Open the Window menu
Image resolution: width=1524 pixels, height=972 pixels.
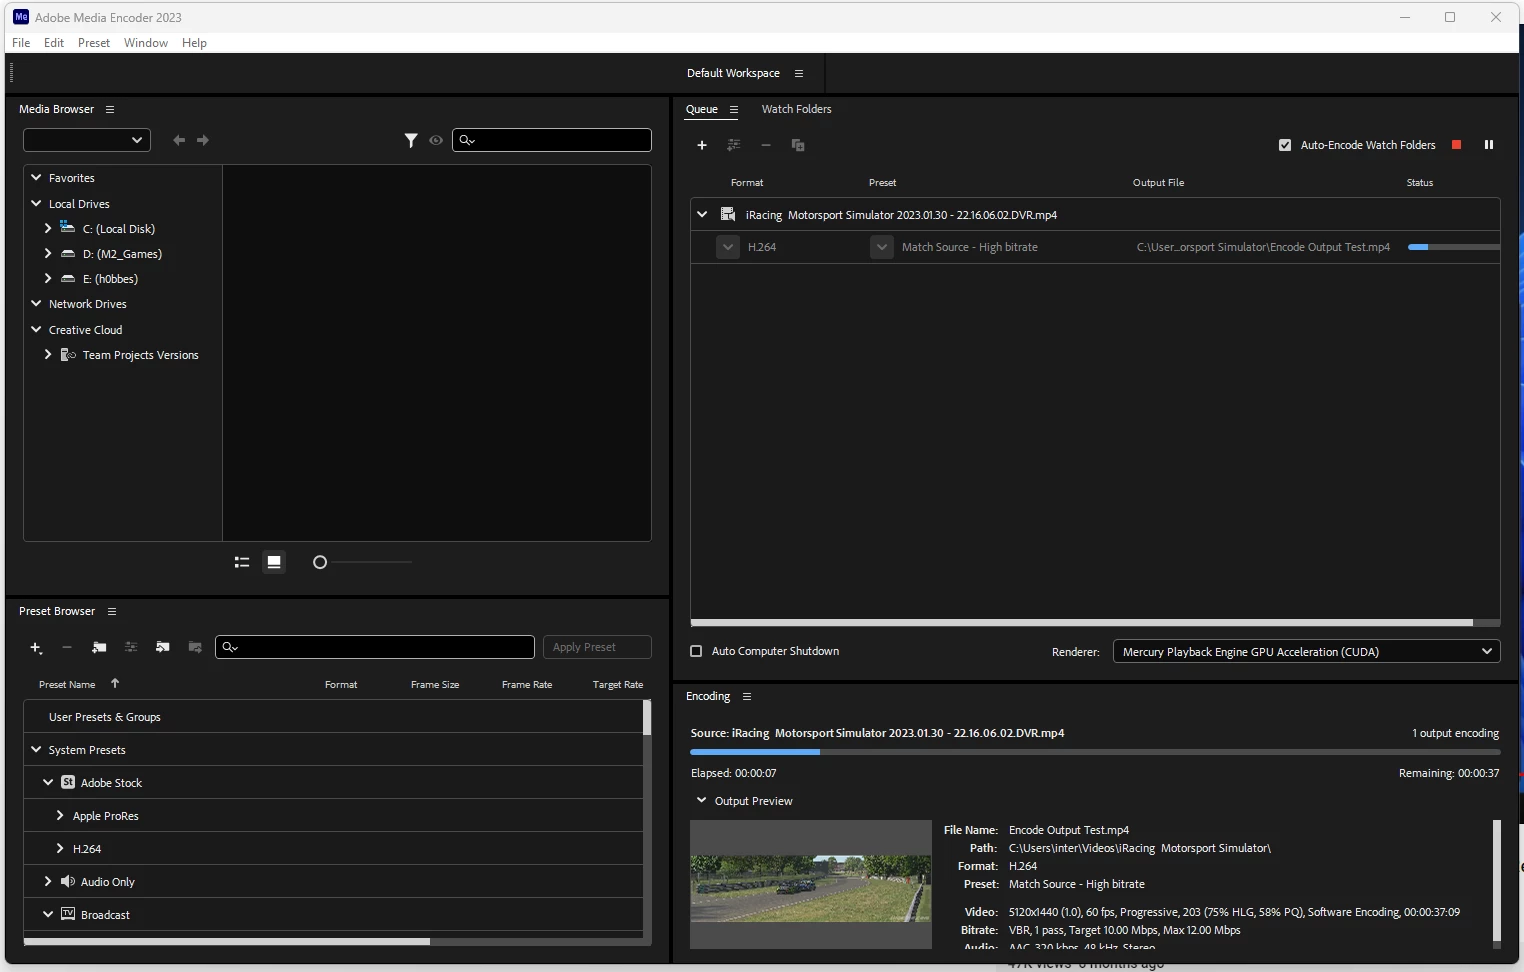tap(146, 43)
